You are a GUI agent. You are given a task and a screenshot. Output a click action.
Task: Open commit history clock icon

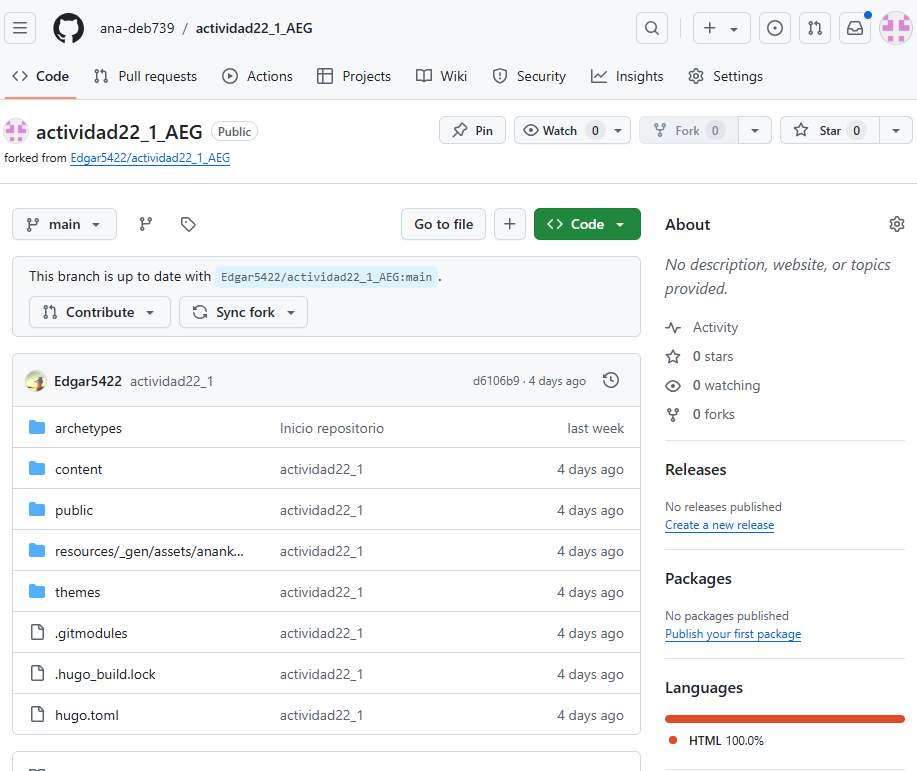pyautogui.click(x=611, y=380)
